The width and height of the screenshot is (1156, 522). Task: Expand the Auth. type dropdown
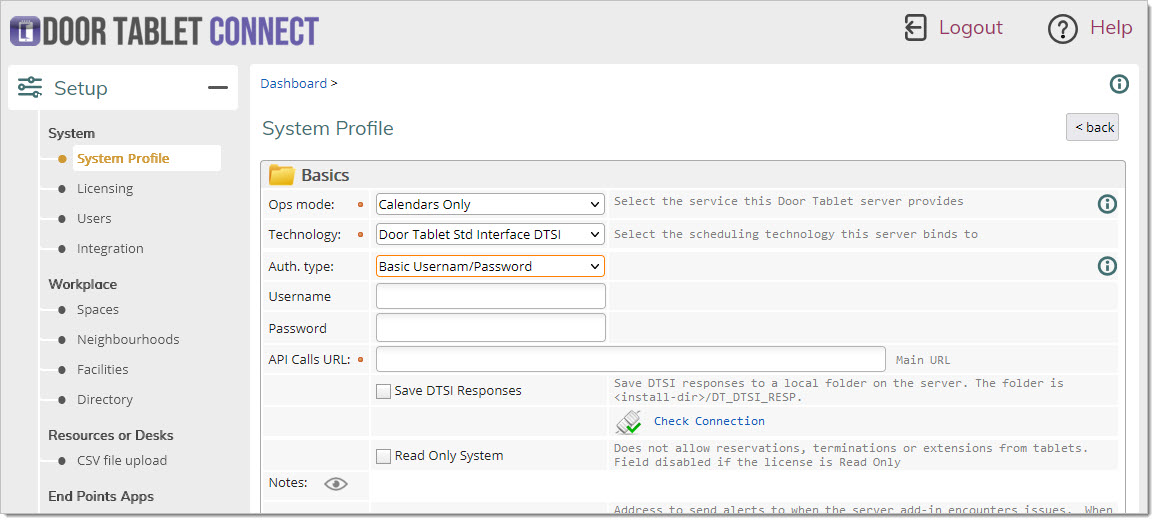[490, 267]
